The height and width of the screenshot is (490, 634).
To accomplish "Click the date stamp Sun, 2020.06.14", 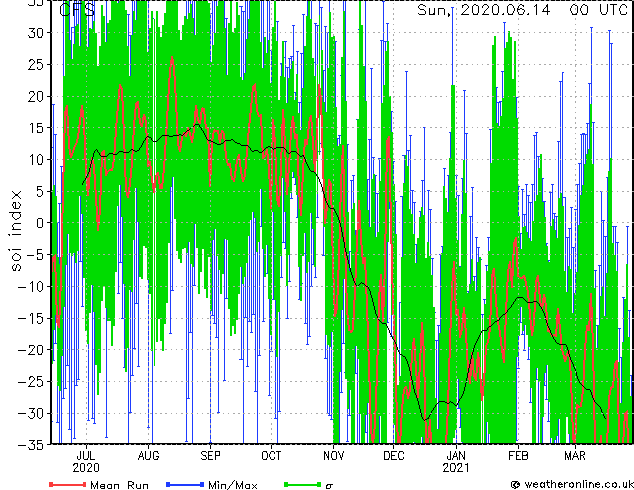I will [484, 10].
